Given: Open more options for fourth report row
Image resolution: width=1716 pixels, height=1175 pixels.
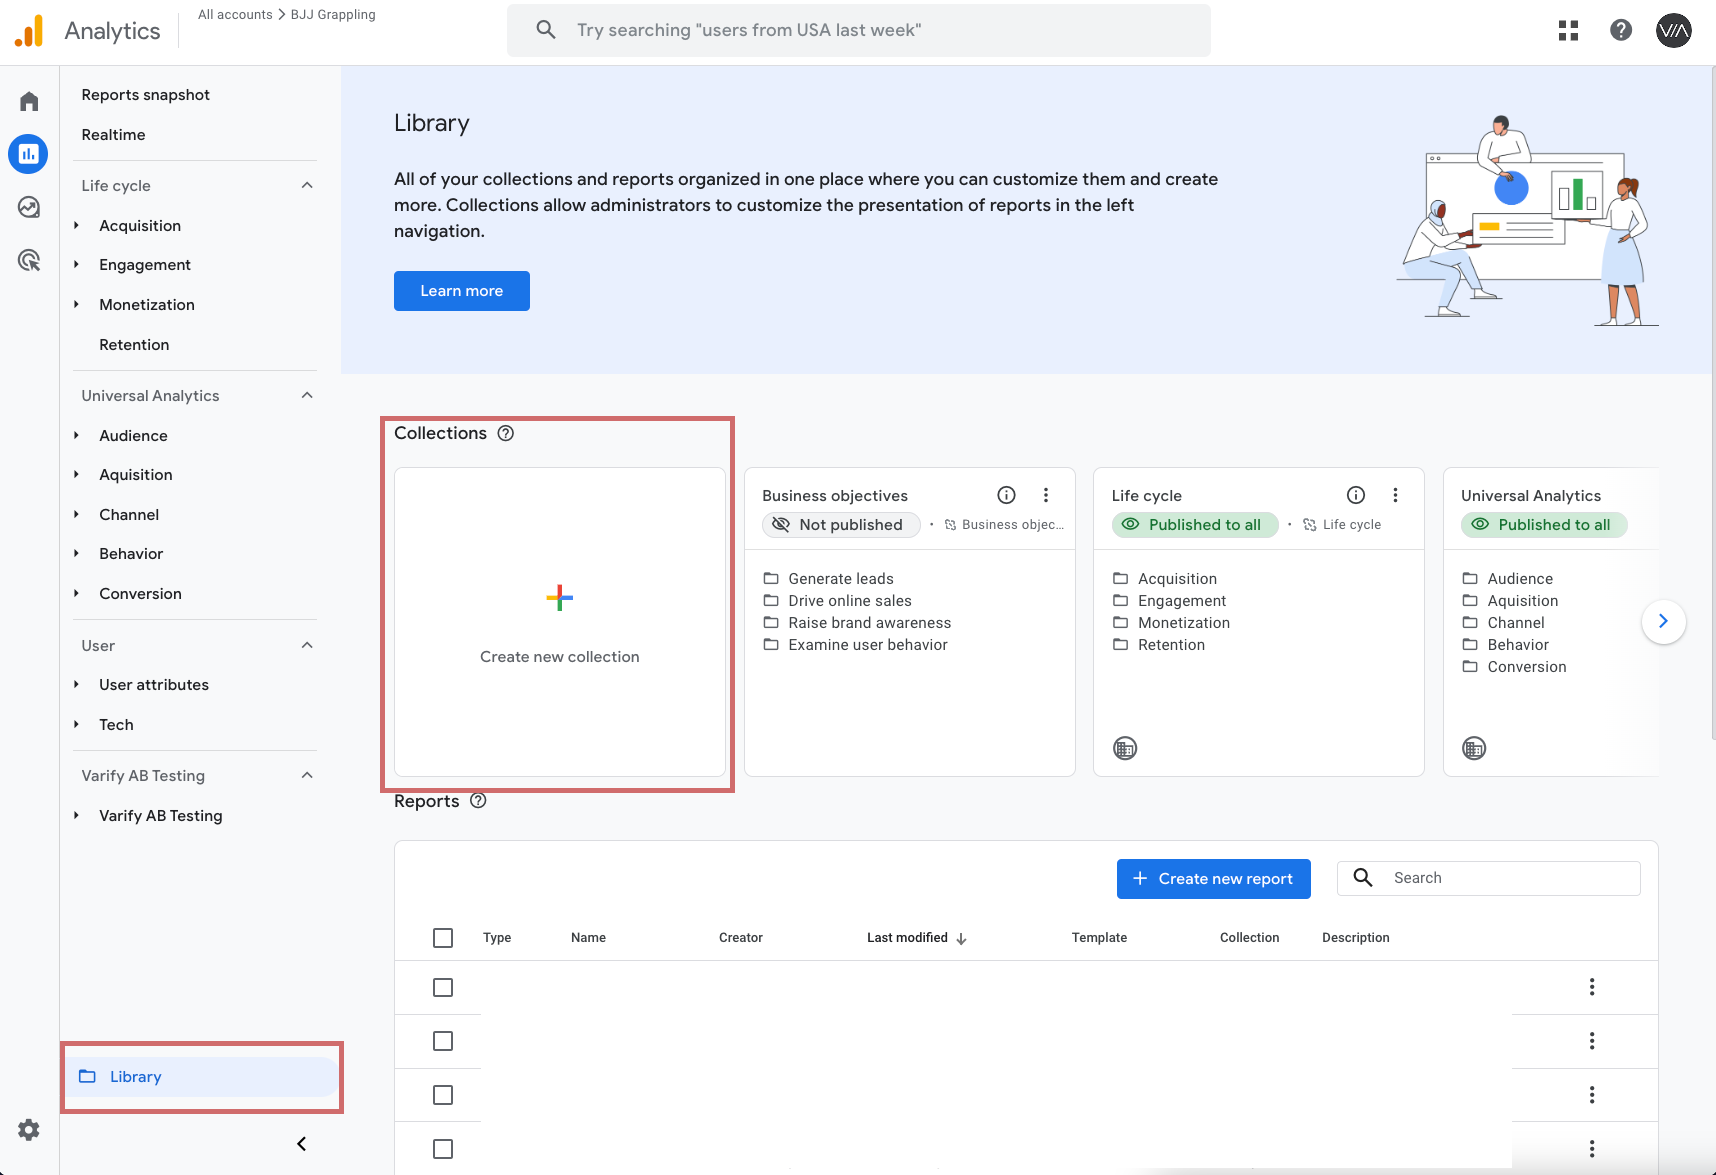Looking at the screenshot, I should tap(1592, 1149).
